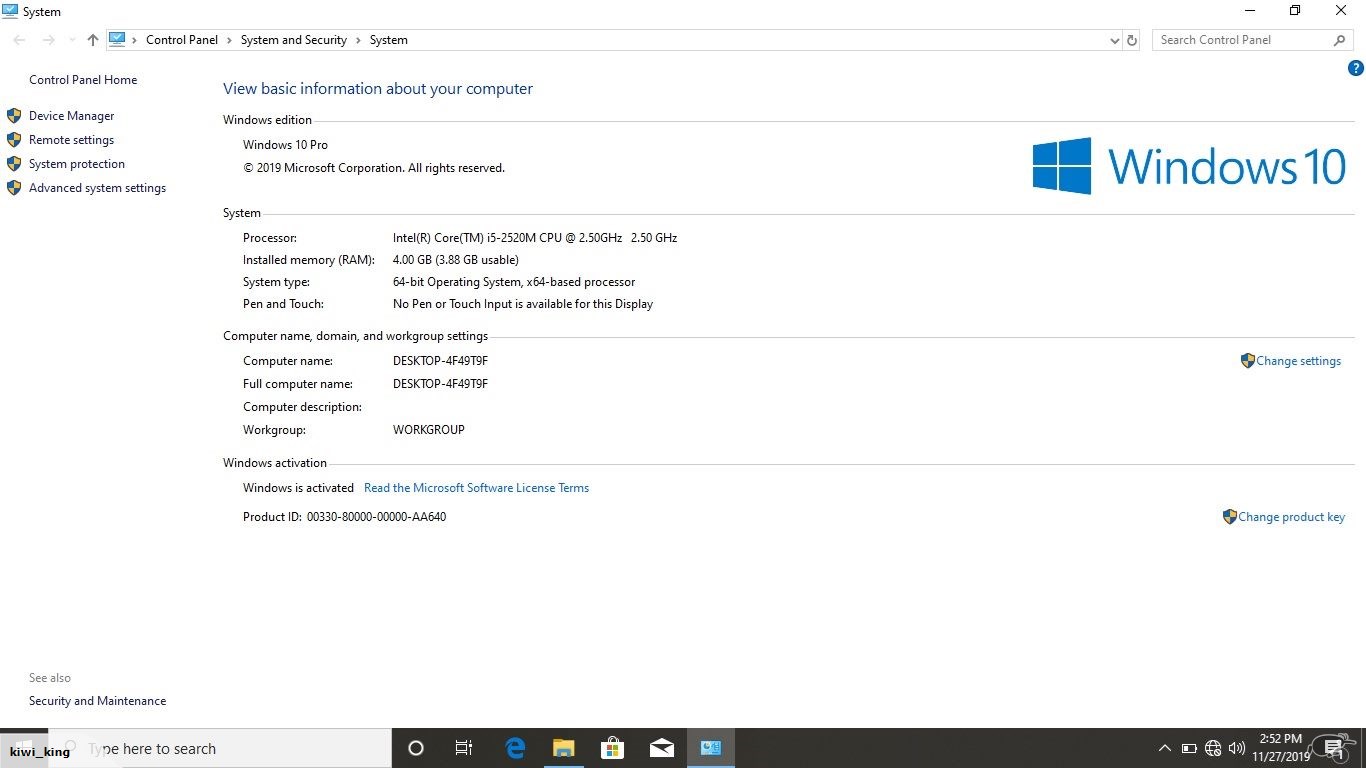Open the Action Center notifications icon
The height and width of the screenshot is (768, 1366).
1333,748
